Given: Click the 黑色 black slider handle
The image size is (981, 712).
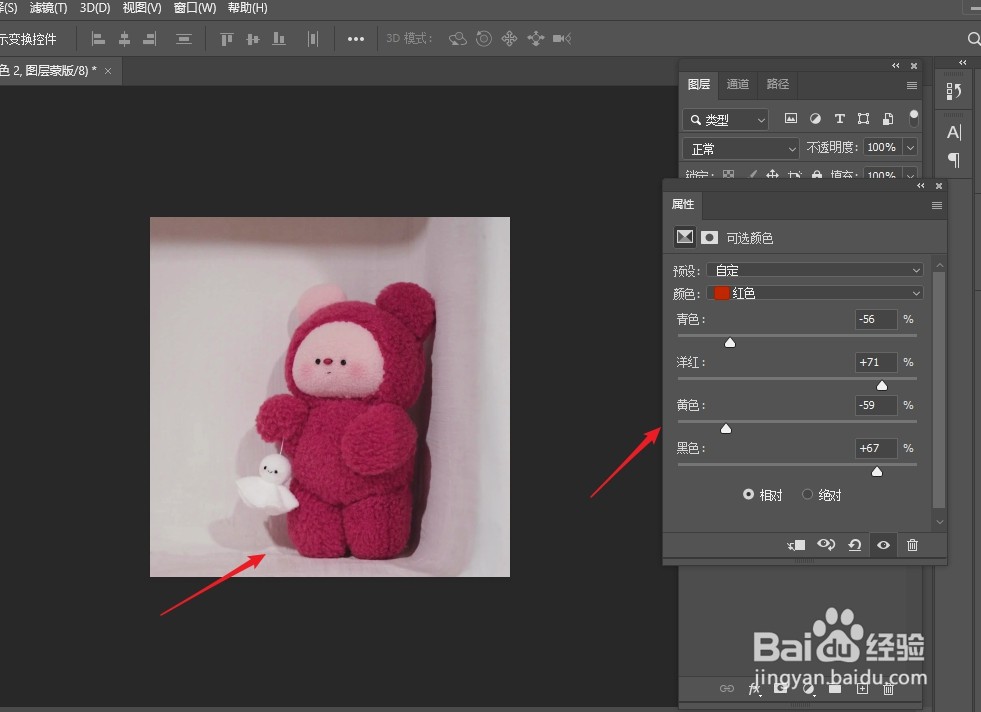Looking at the screenshot, I should pyautogui.click(x=877, y=471).
